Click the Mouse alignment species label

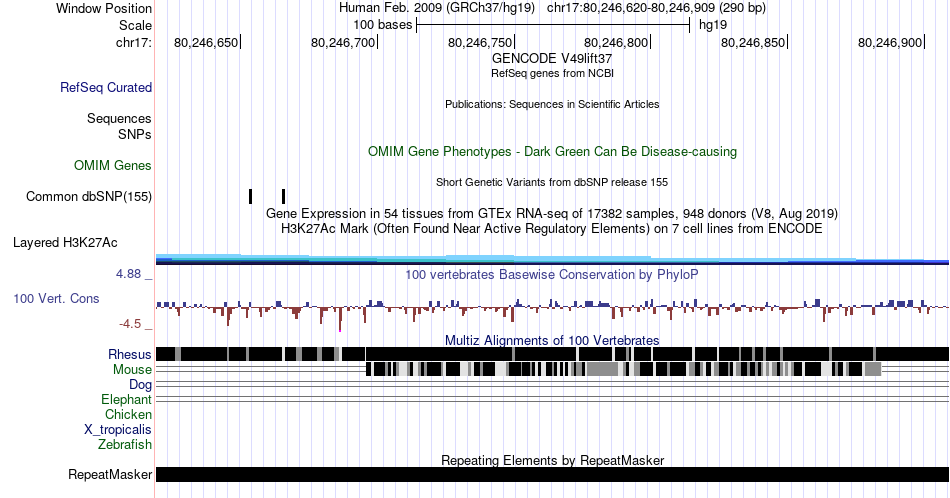pos(132,369)
